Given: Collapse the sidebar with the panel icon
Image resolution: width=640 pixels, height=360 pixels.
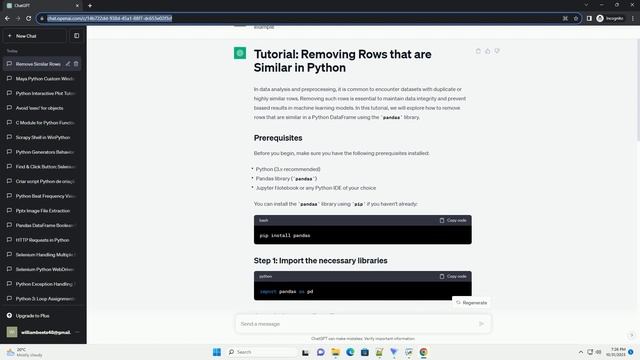Looking at the screenshot, I should tap(77, 36).
